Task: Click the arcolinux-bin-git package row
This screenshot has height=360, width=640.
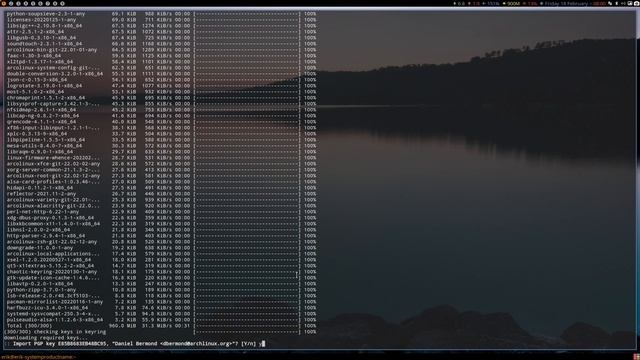Action: coord(161,50)
